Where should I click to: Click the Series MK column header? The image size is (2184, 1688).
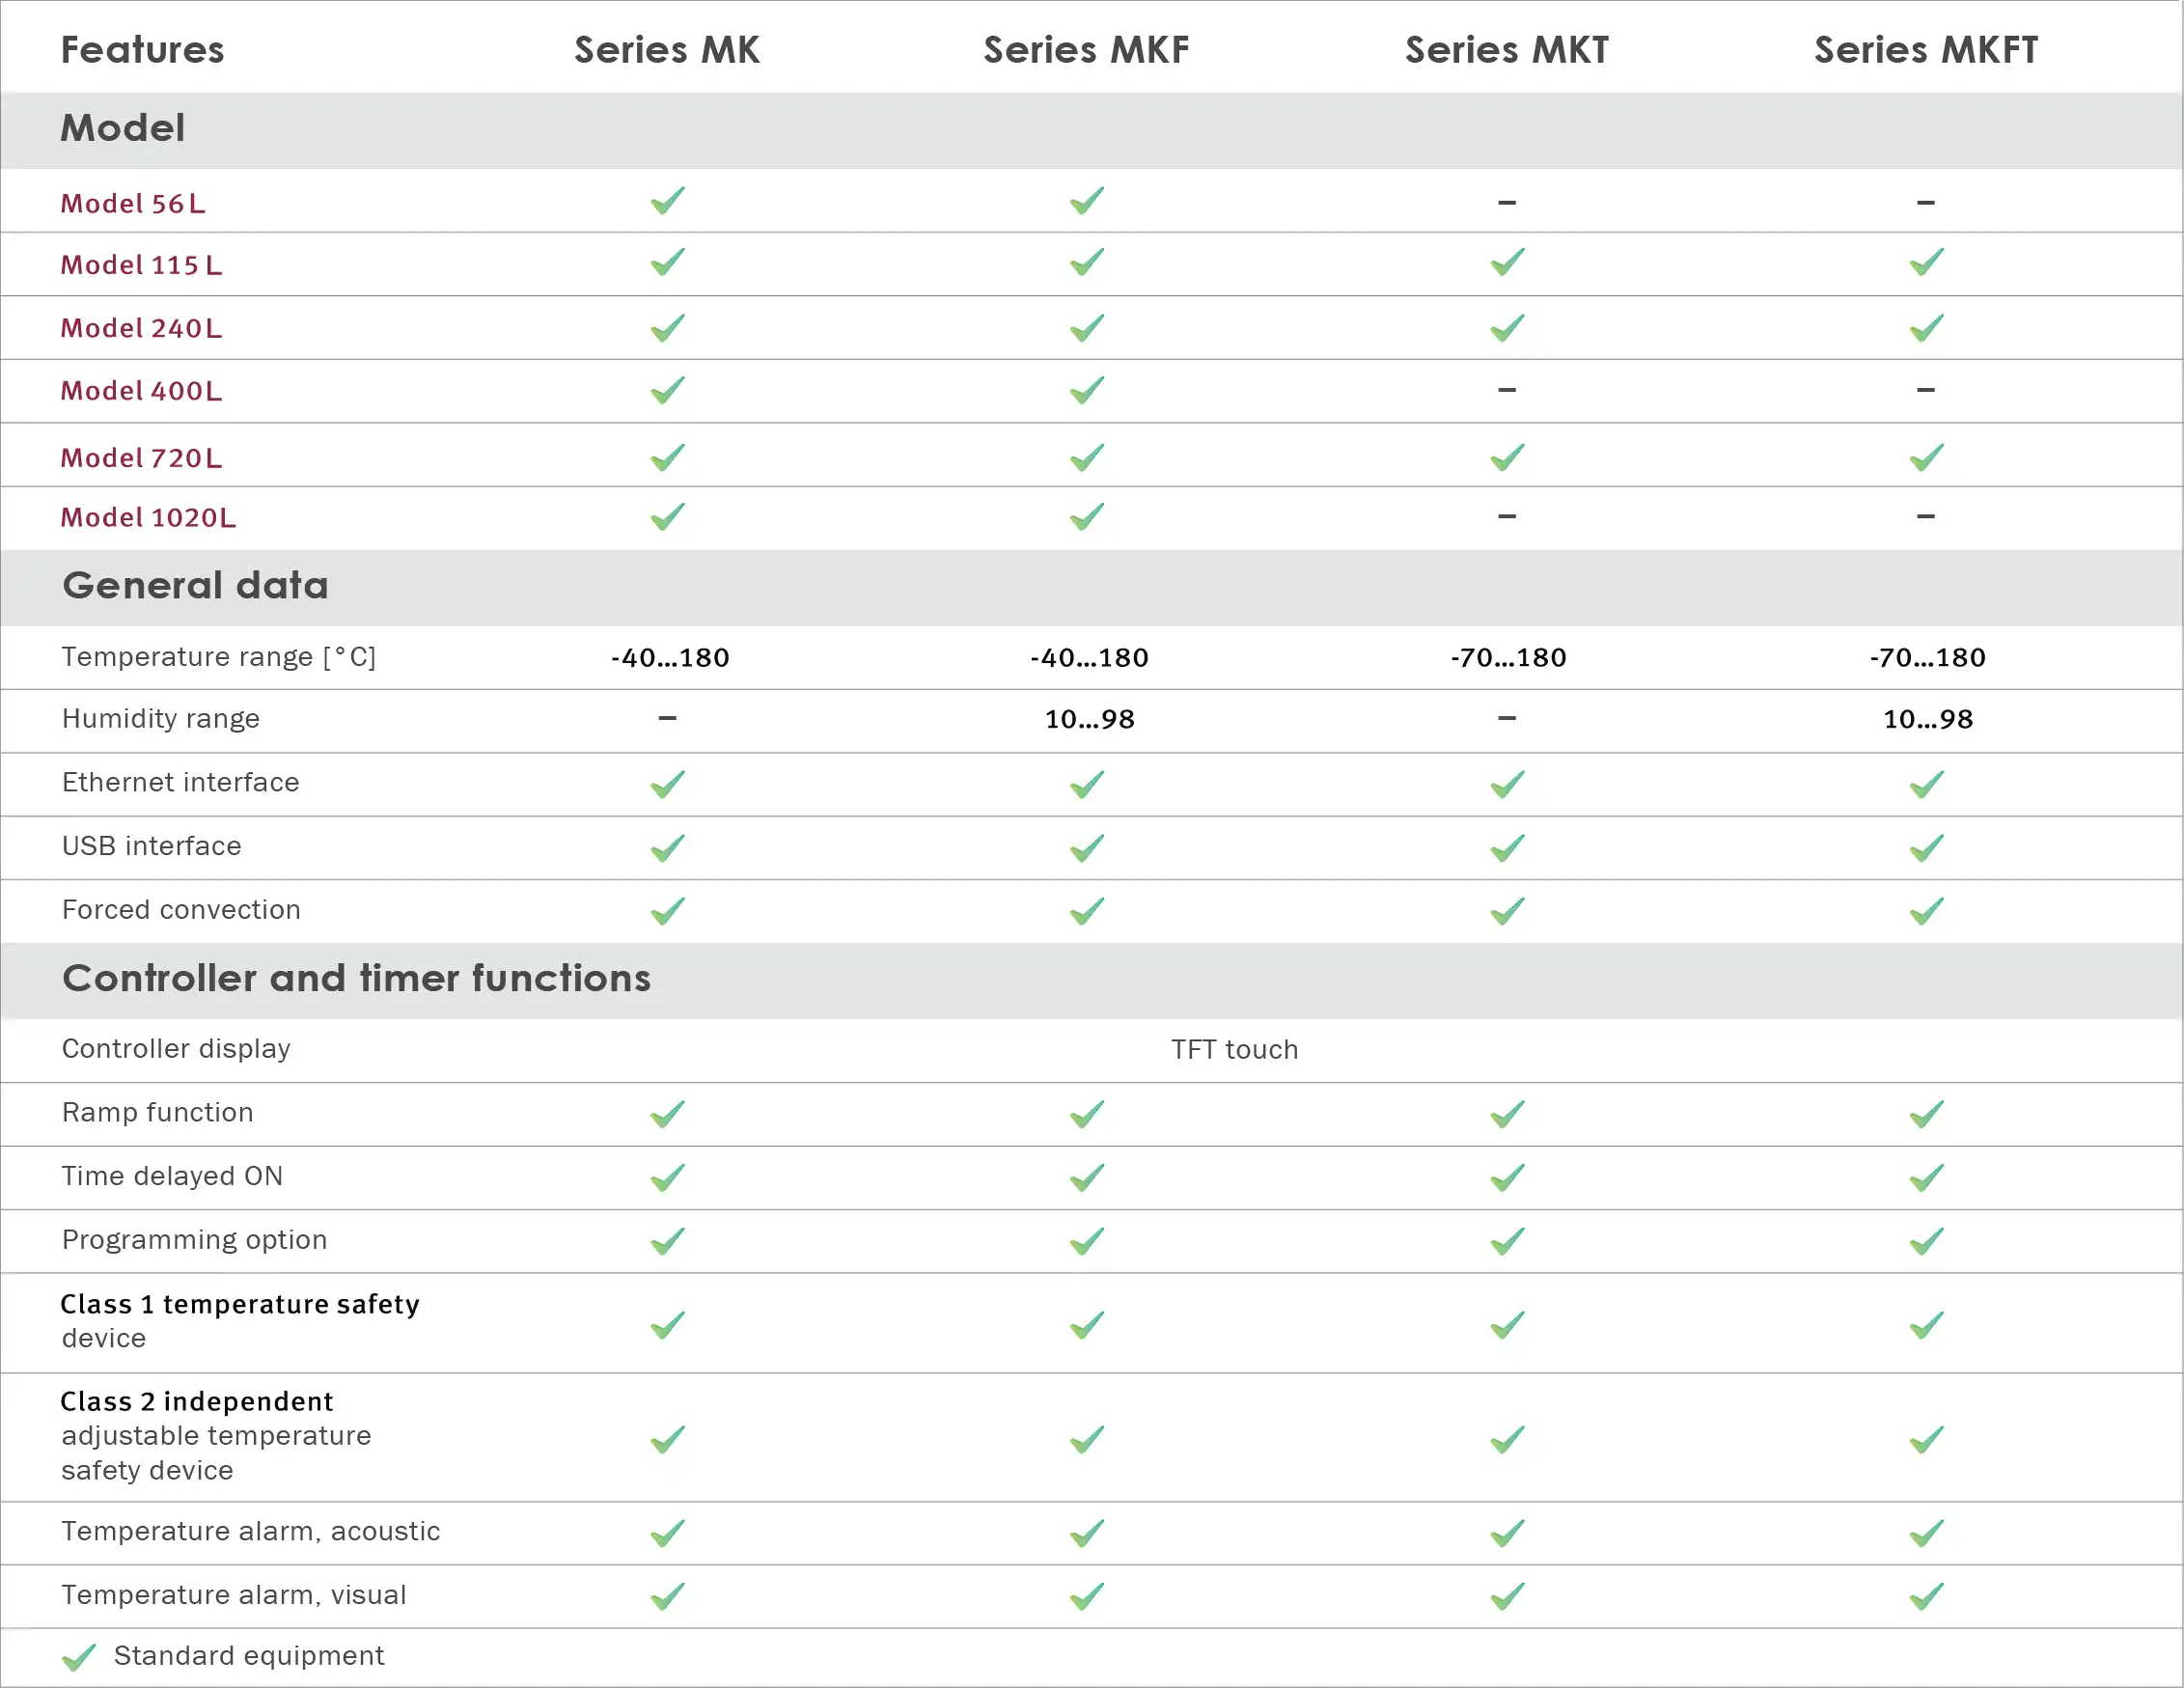click(x=667, y=50)
